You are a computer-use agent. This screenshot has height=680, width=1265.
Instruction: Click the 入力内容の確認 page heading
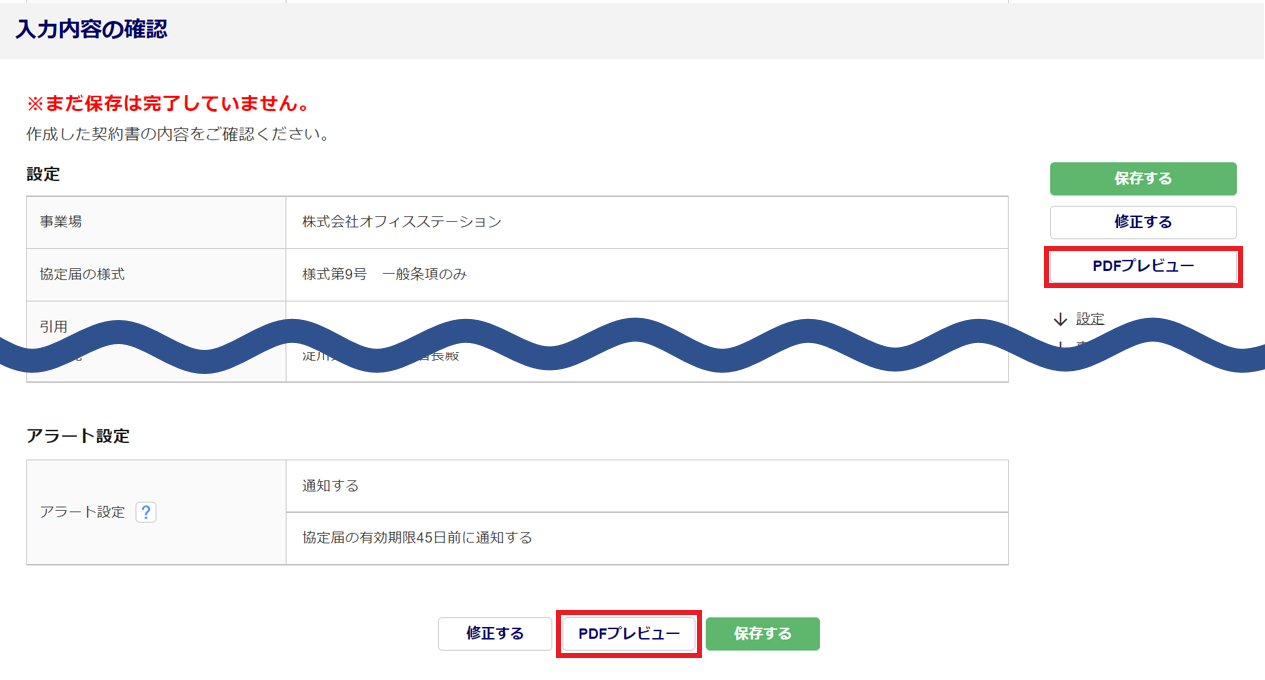(x=91, y=30)
